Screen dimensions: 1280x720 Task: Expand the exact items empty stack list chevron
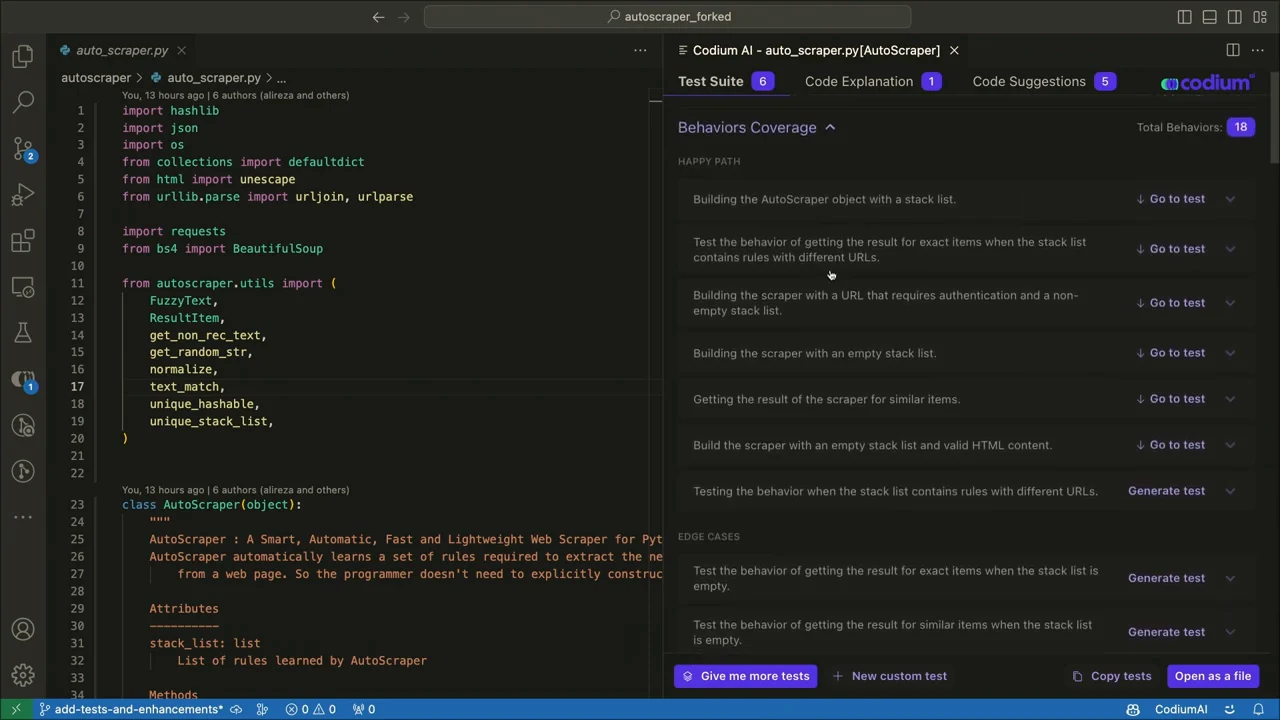coord(1230,578)
